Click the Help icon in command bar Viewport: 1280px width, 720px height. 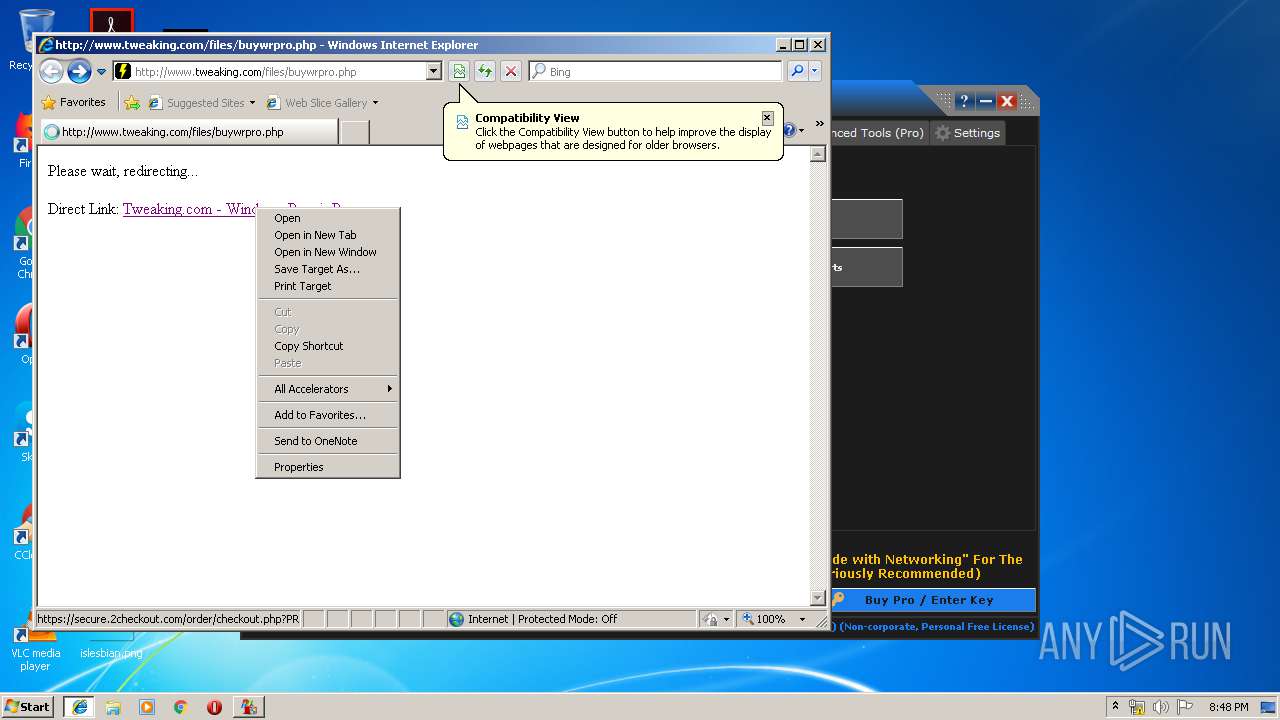tap(790, 130)
